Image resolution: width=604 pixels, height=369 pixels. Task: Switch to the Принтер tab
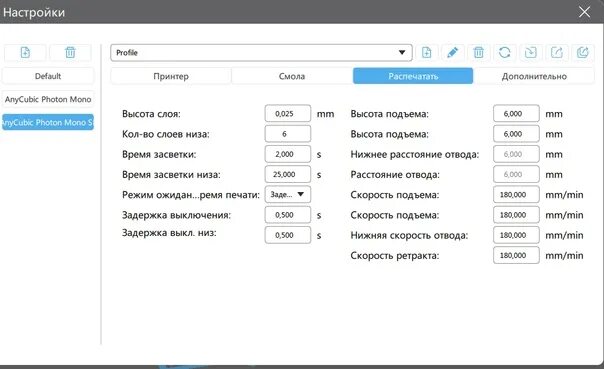pyautogui.click(x=171, y=76)
